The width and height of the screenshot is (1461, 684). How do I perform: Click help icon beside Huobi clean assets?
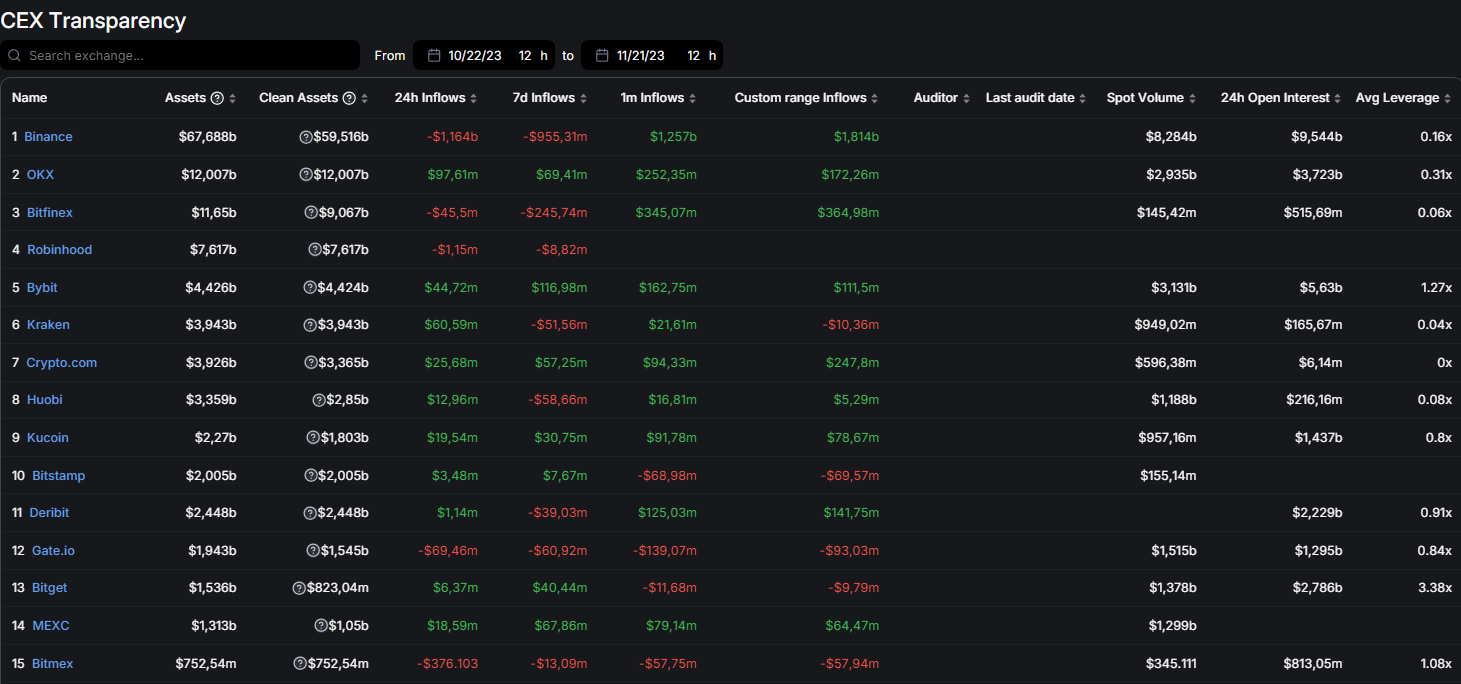(x=319, y=400)
